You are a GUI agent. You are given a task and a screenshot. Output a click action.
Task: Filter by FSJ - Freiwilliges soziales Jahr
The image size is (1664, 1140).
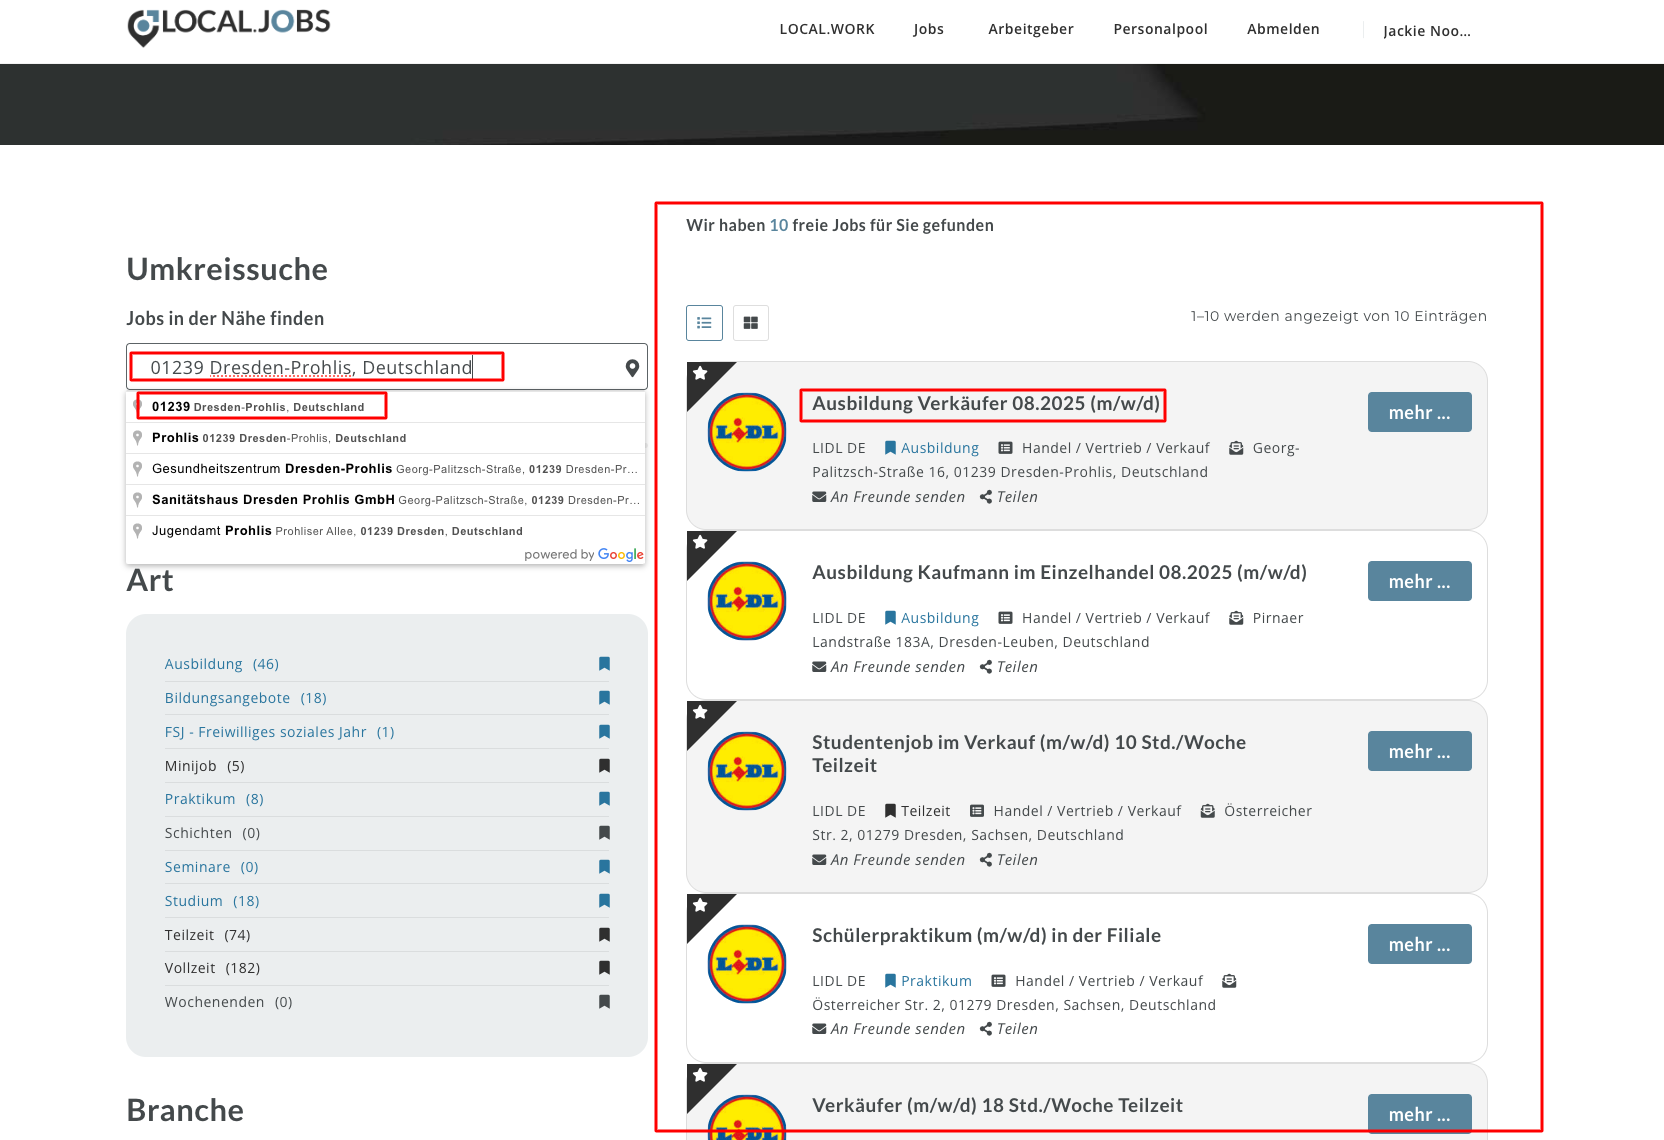(280, 732)
